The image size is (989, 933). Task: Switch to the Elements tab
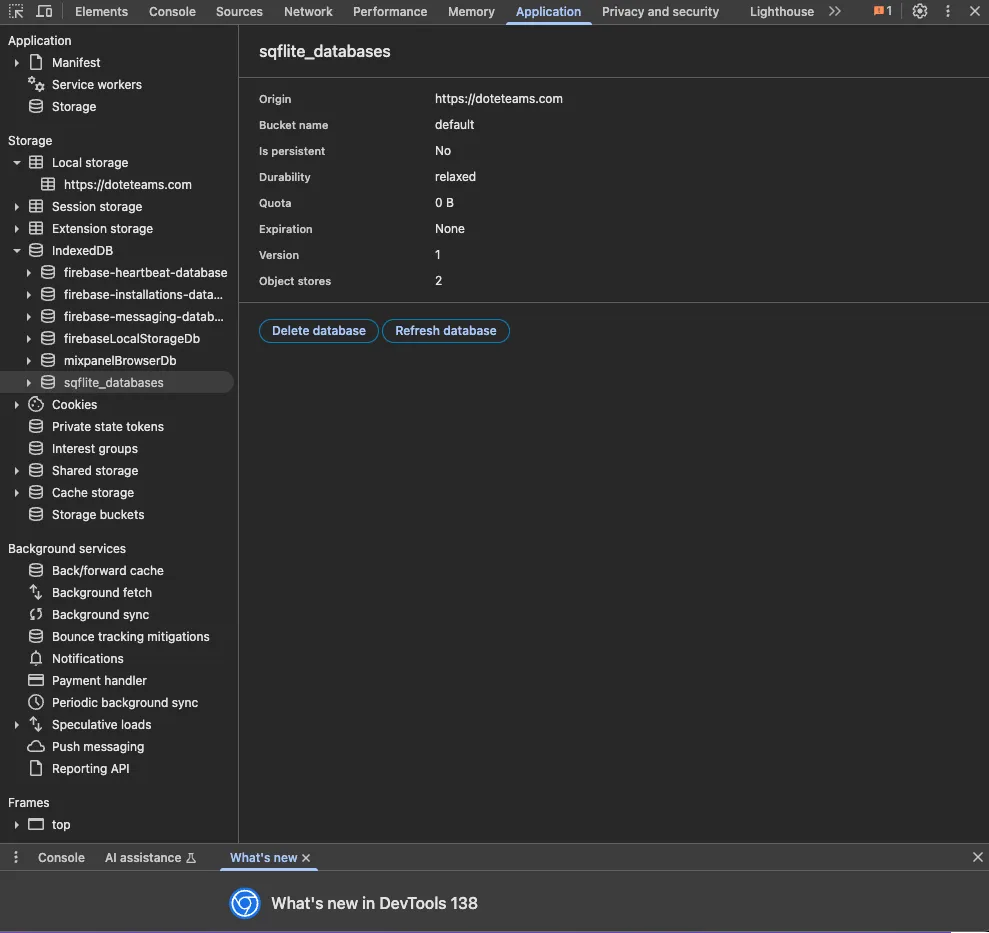[101, 11]
